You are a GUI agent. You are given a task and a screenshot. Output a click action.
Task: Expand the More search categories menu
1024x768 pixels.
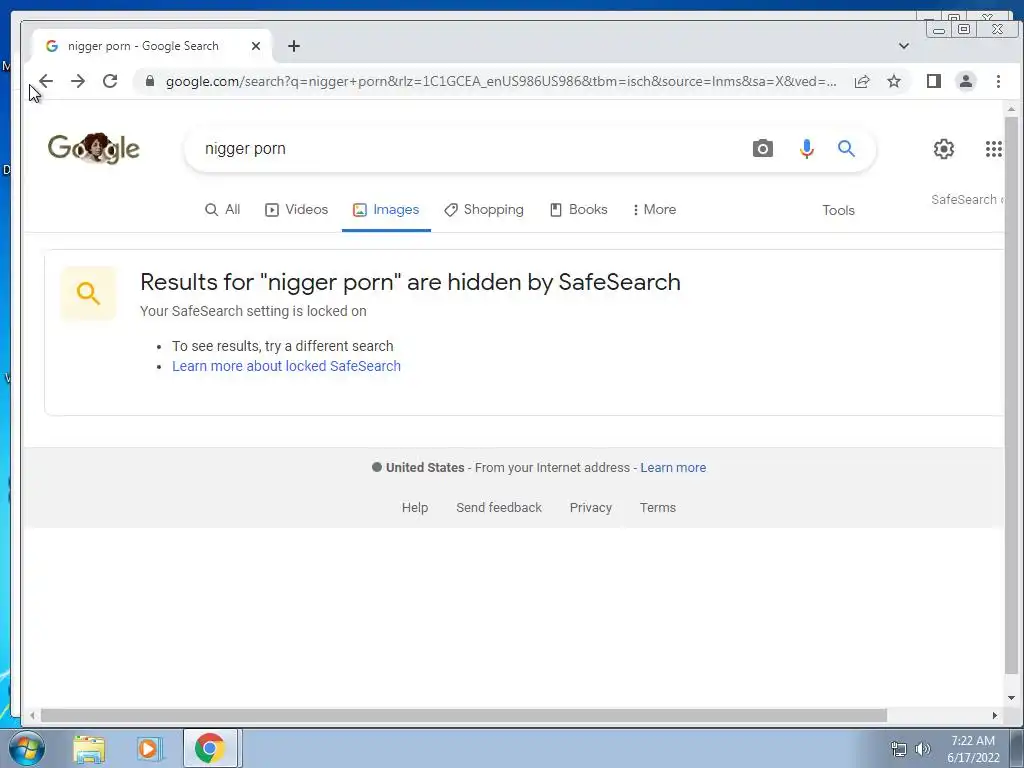pos(654,210)
